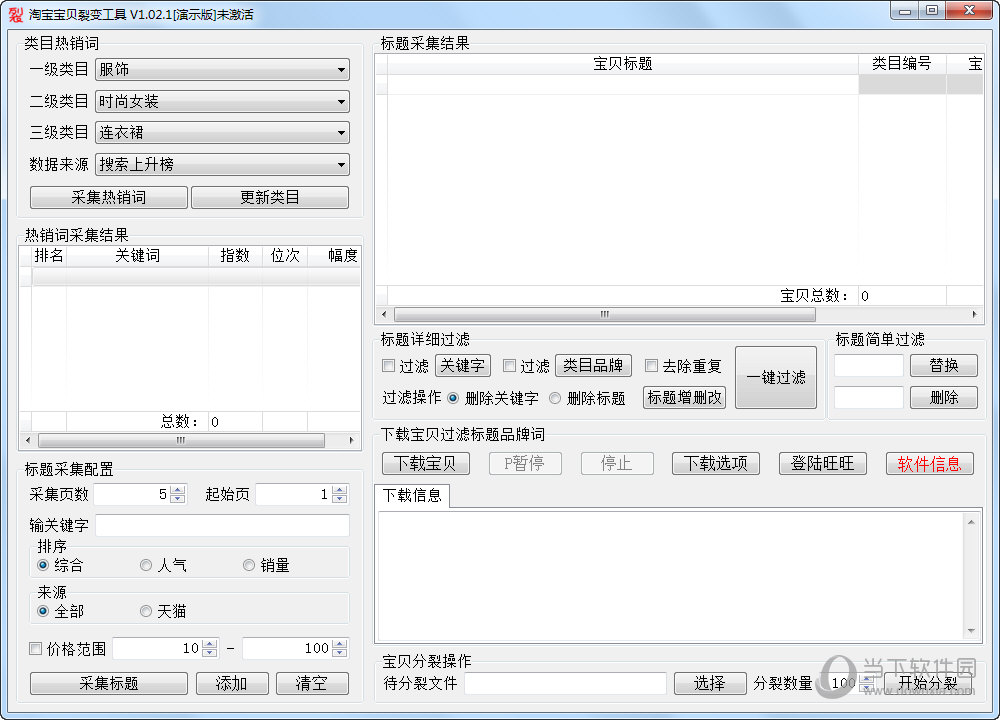Click the title results horizontal scrollbar thumb
Viewport: 1000px width, 720px height.
point(605,314)
